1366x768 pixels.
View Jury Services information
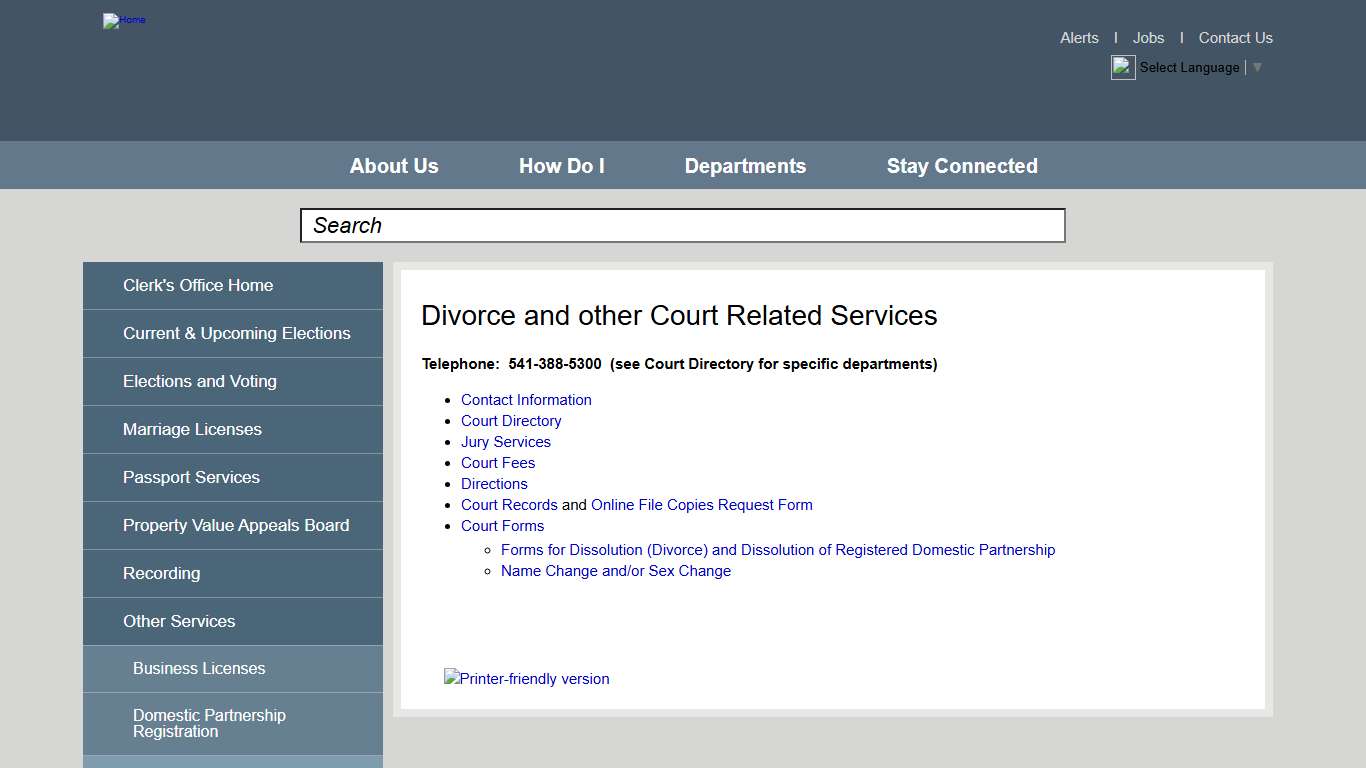click(x=506, y=441)
